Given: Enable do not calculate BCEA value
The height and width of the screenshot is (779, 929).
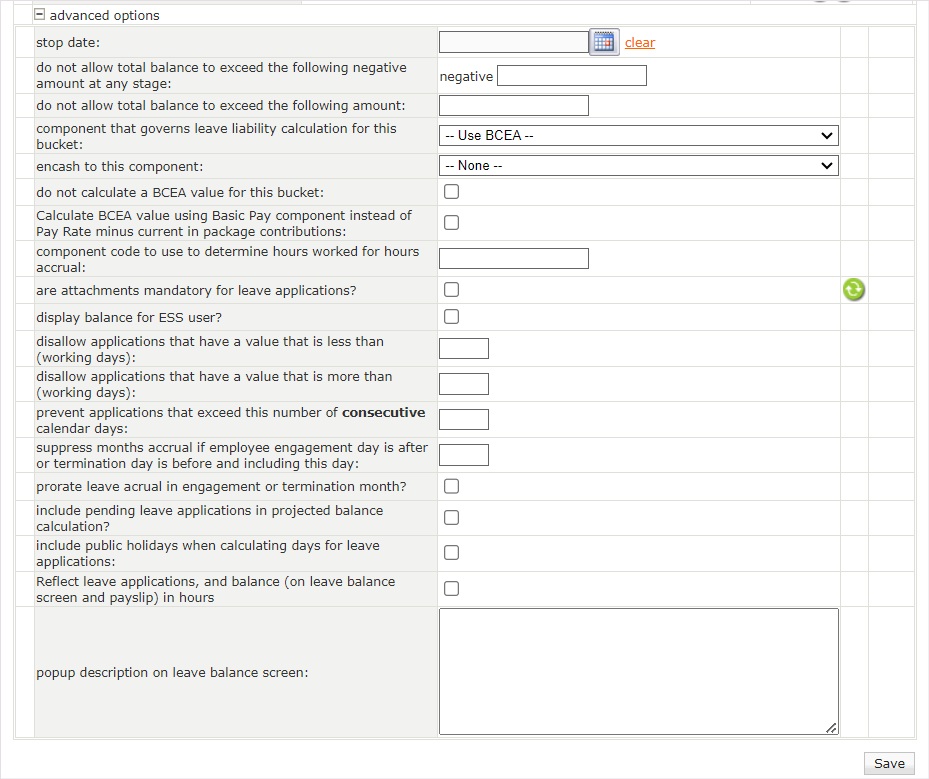Looking at the screenshot, I should (452, 192).
